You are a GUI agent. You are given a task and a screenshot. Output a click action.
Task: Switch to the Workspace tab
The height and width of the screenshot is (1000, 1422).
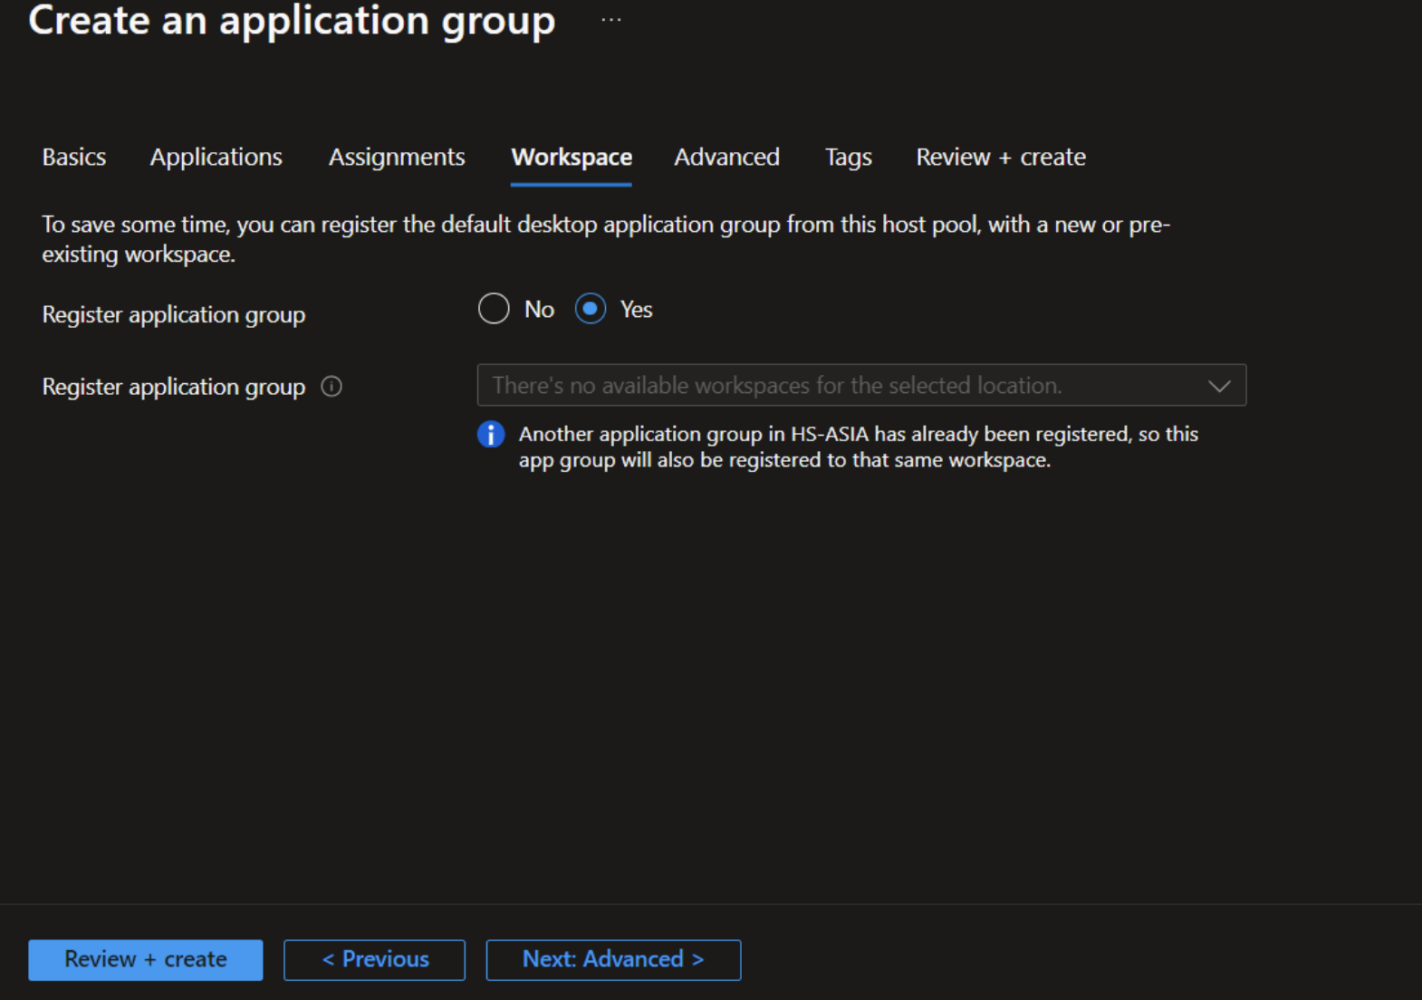point(570,157)
